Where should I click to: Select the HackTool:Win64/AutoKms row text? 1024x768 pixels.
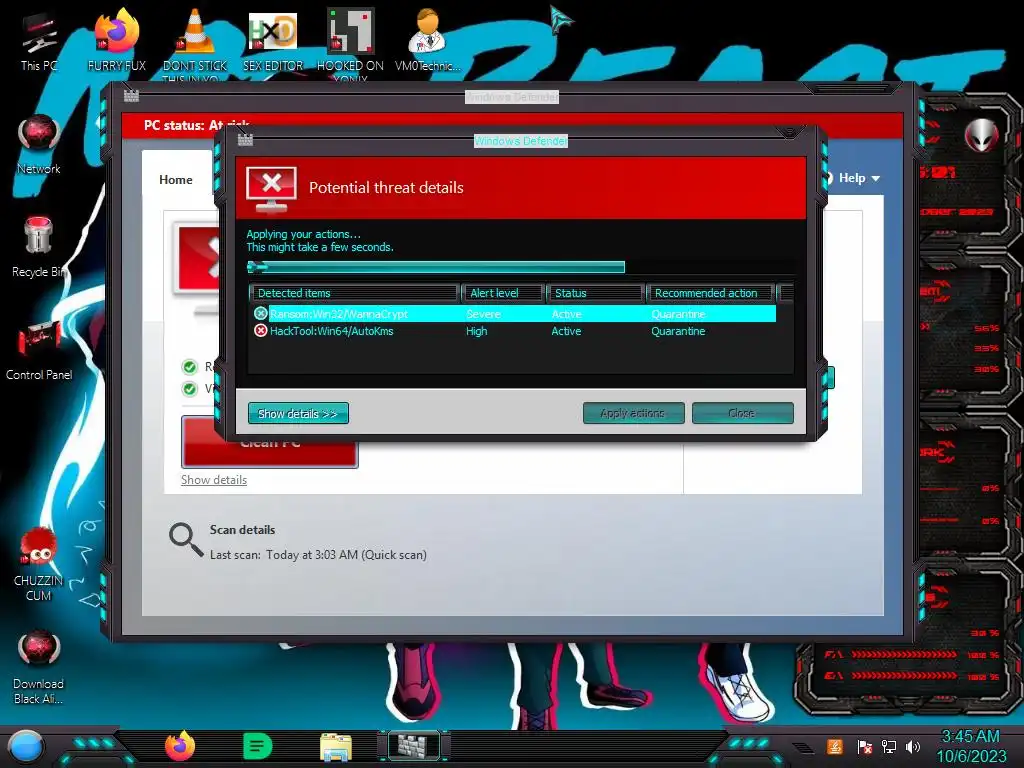pyautogui.click(x=332, y=331)
